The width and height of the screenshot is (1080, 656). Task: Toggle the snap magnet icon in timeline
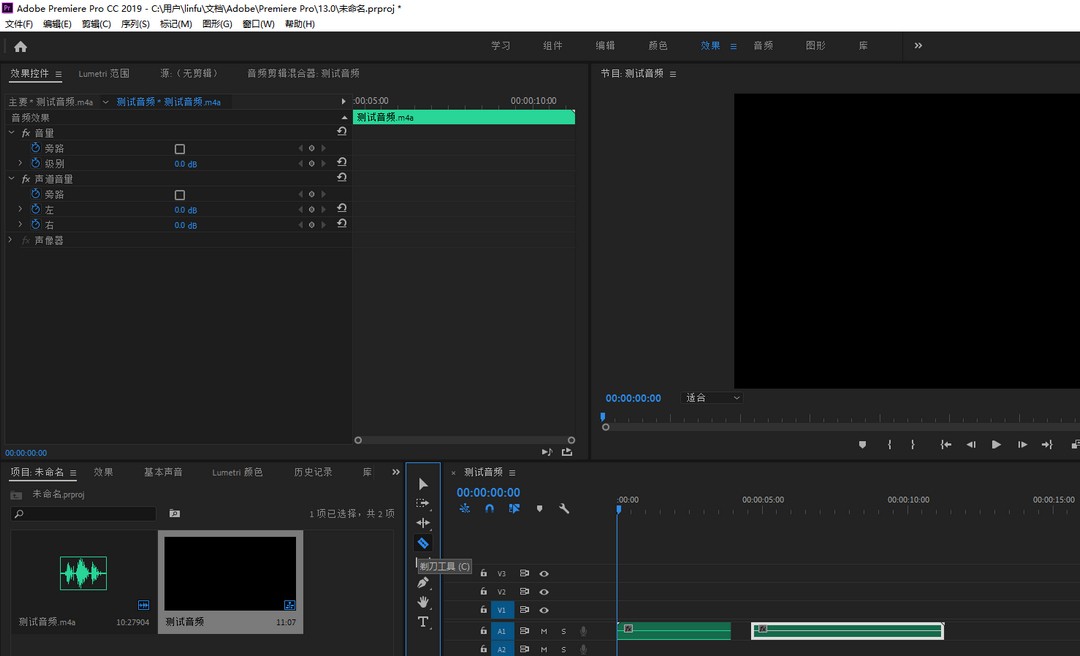tap(489, 508)
